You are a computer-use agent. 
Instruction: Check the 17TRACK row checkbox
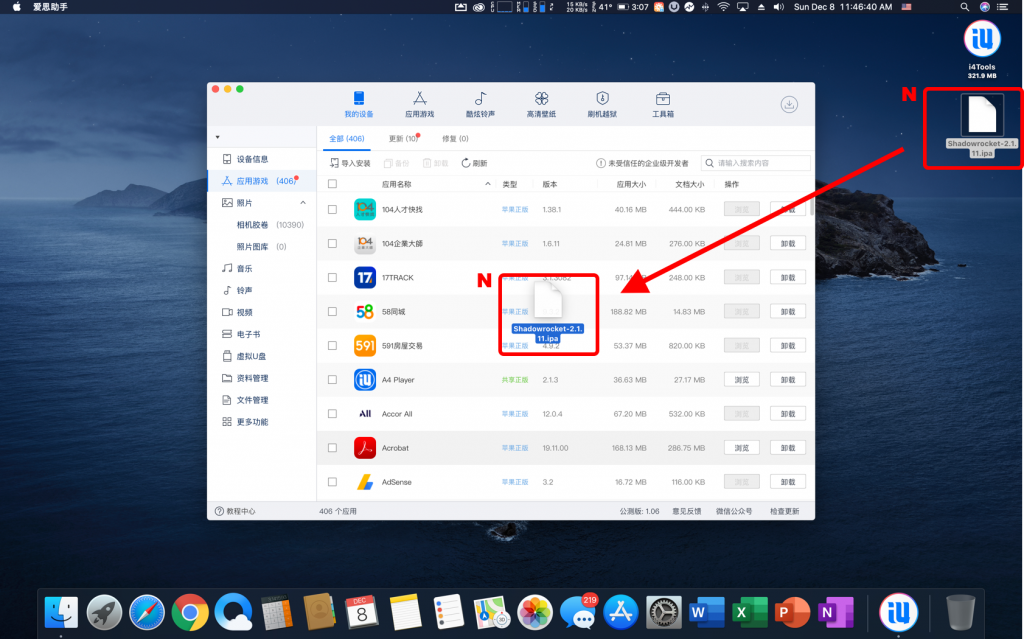point(332,278)
